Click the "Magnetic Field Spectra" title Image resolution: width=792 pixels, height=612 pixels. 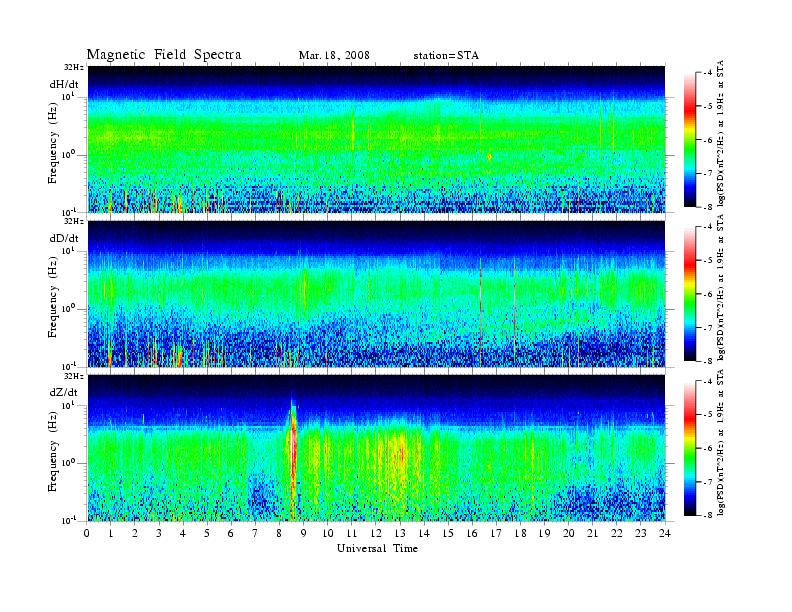pos(164,55)
